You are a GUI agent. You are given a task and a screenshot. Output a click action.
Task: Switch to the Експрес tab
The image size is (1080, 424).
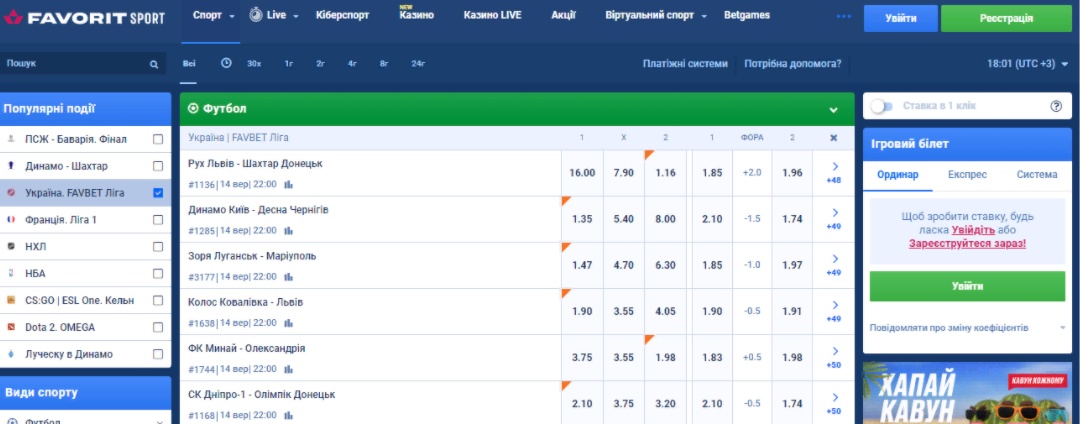pyautogui.click(x=967, y=175)
